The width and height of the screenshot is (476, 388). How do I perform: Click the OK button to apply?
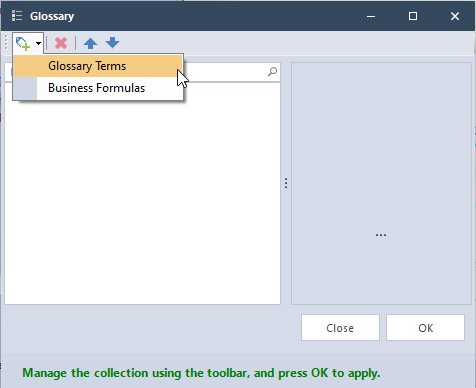425,328
